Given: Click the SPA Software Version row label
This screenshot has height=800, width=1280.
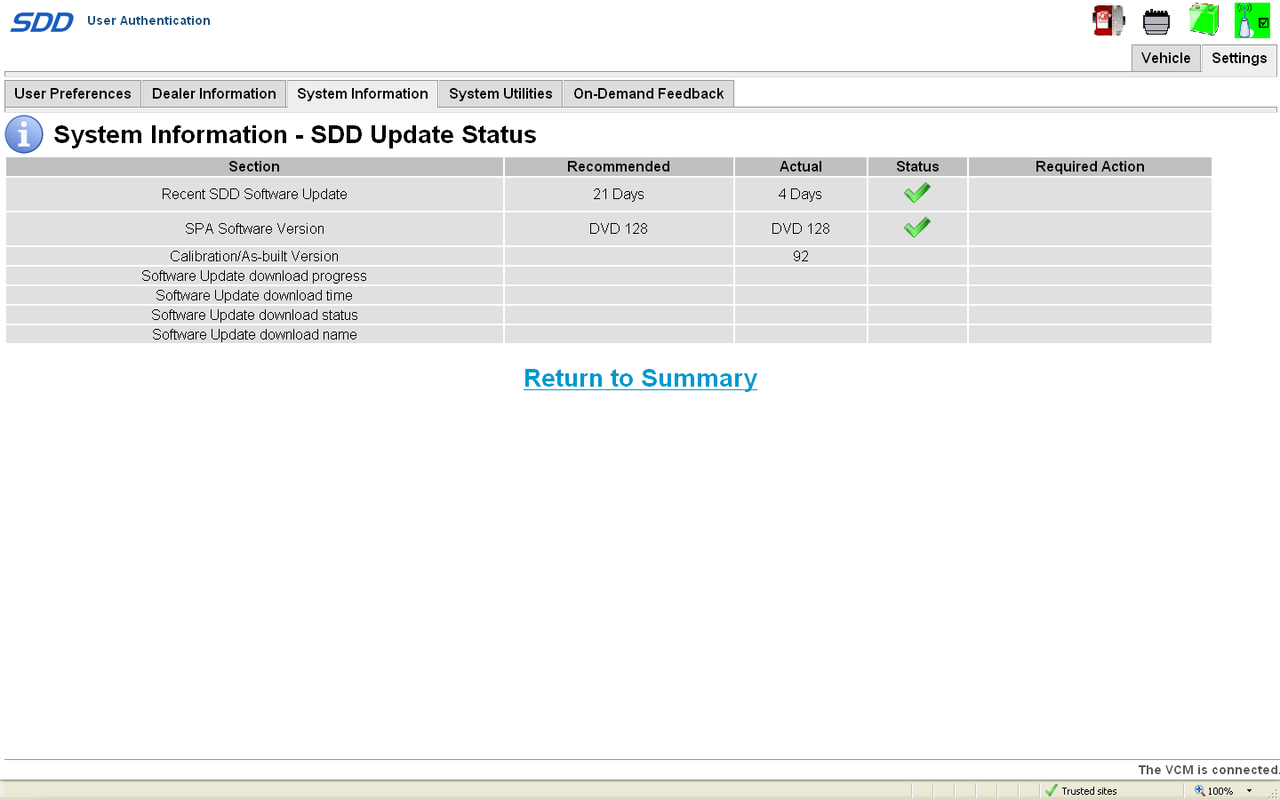Looking at the screenshot, I should pos(254,229).
